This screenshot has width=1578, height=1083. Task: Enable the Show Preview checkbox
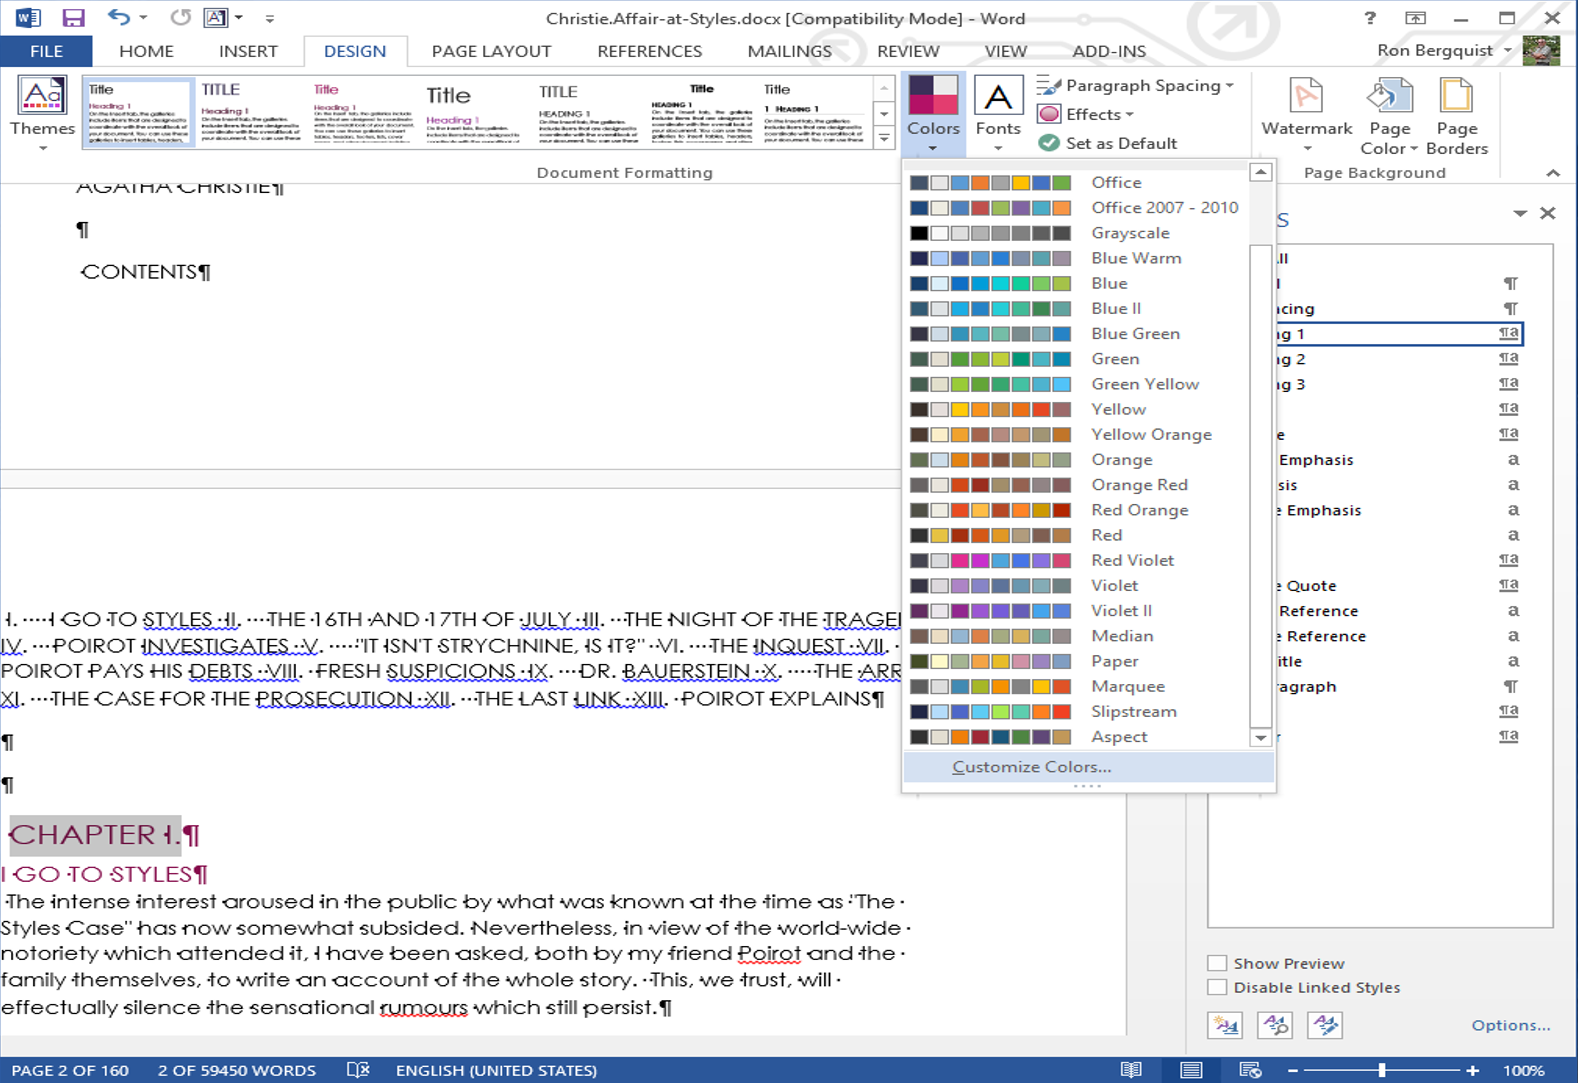pos(1217,963)
